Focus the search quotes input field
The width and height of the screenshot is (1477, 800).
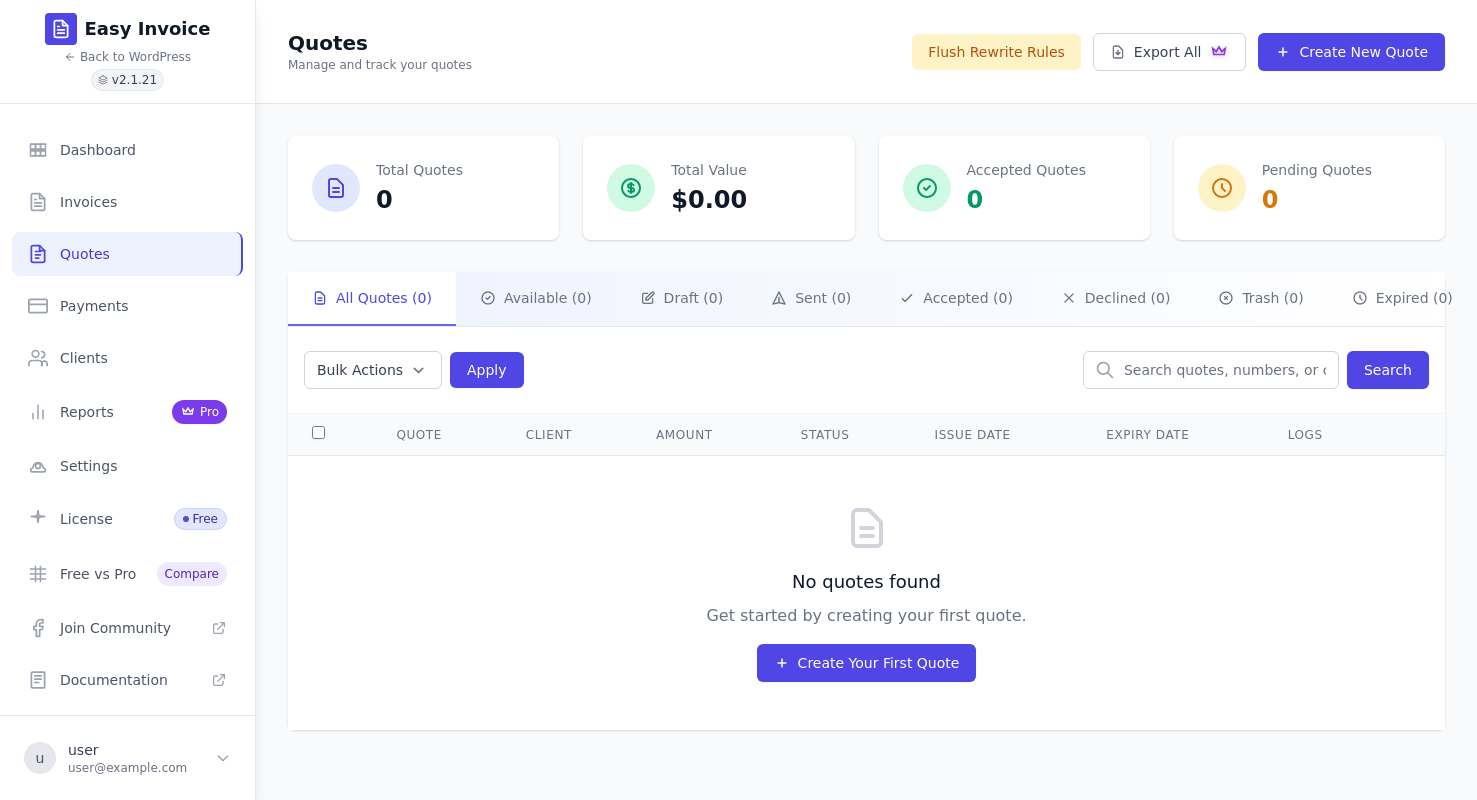pyautogui.click(x=1211, y=370)
